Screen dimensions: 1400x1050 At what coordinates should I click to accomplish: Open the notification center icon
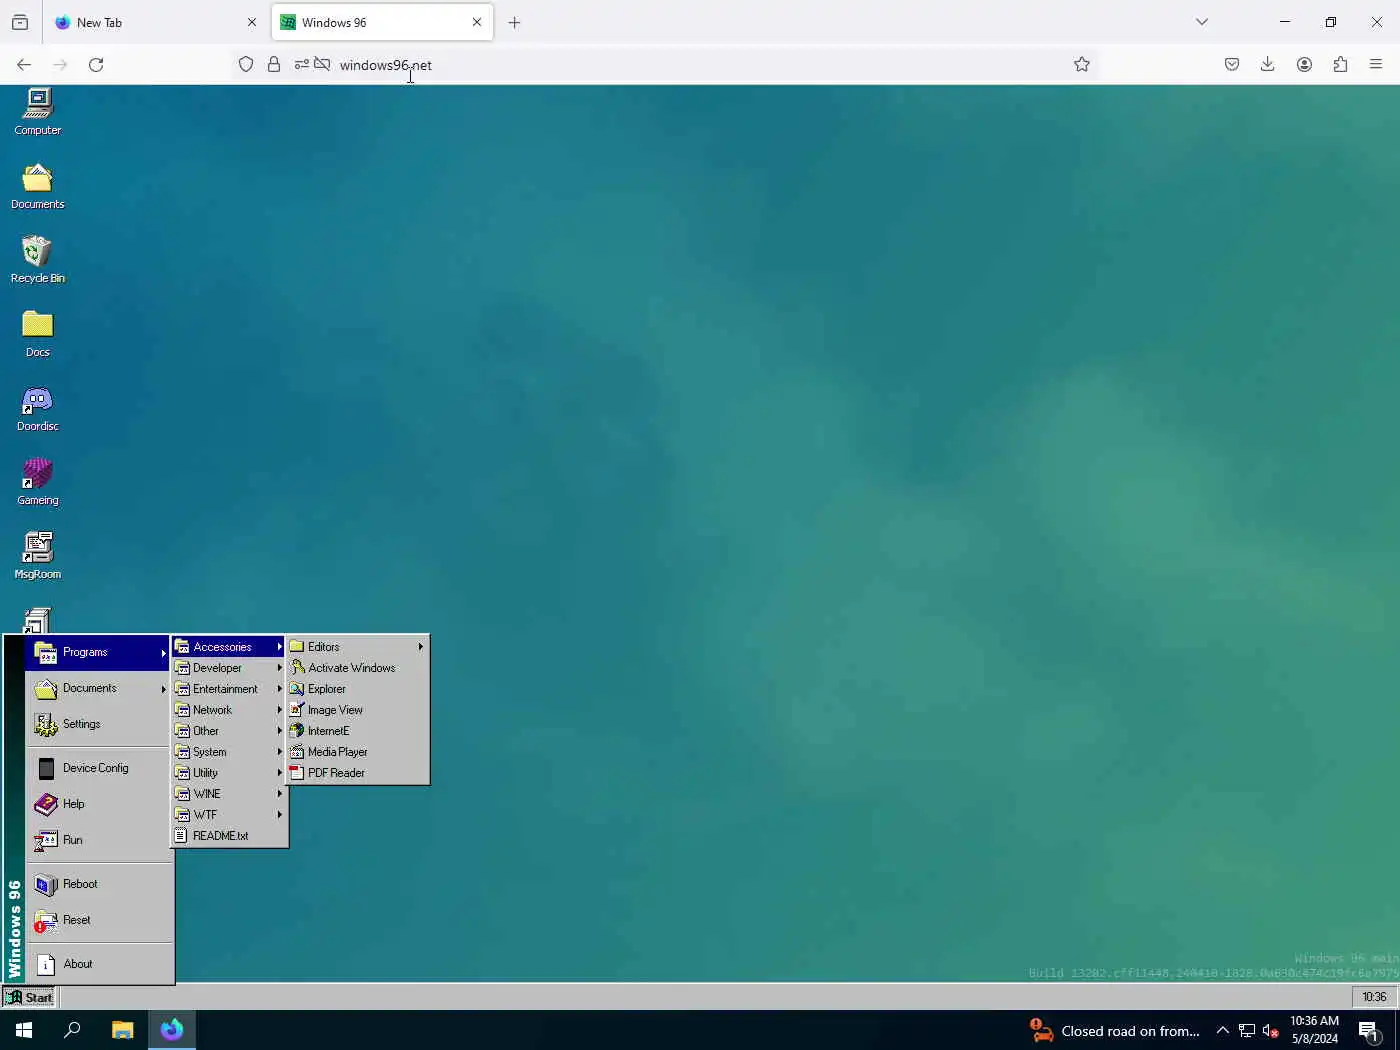[x=1371, y=1031]
